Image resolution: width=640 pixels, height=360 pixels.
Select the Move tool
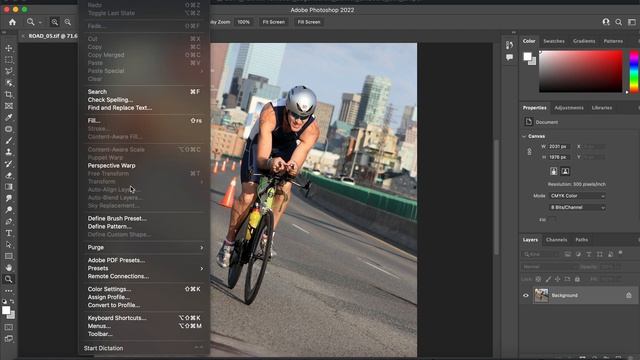(9, 48)
